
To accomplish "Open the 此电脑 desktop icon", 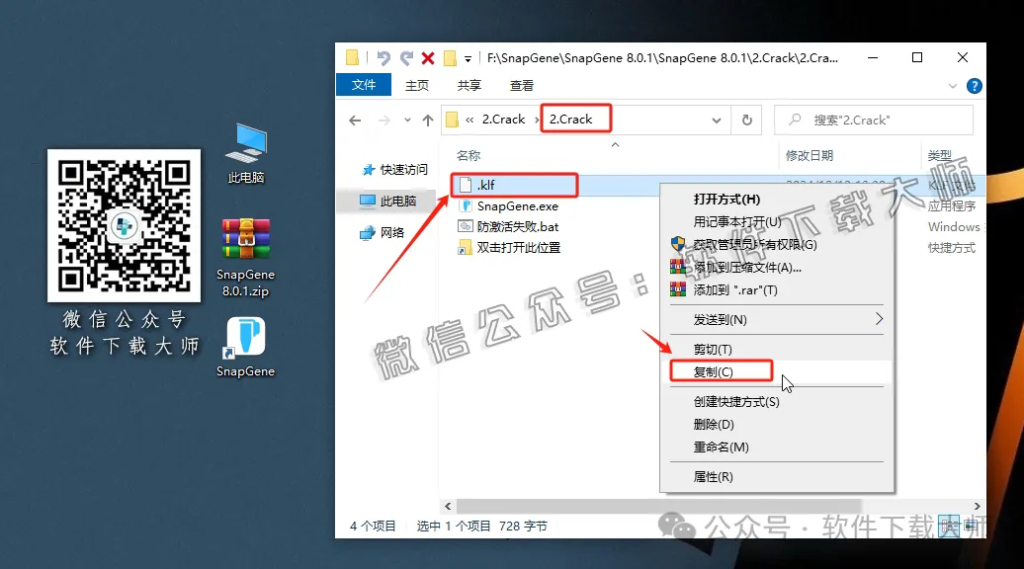I will click(246, 152).
